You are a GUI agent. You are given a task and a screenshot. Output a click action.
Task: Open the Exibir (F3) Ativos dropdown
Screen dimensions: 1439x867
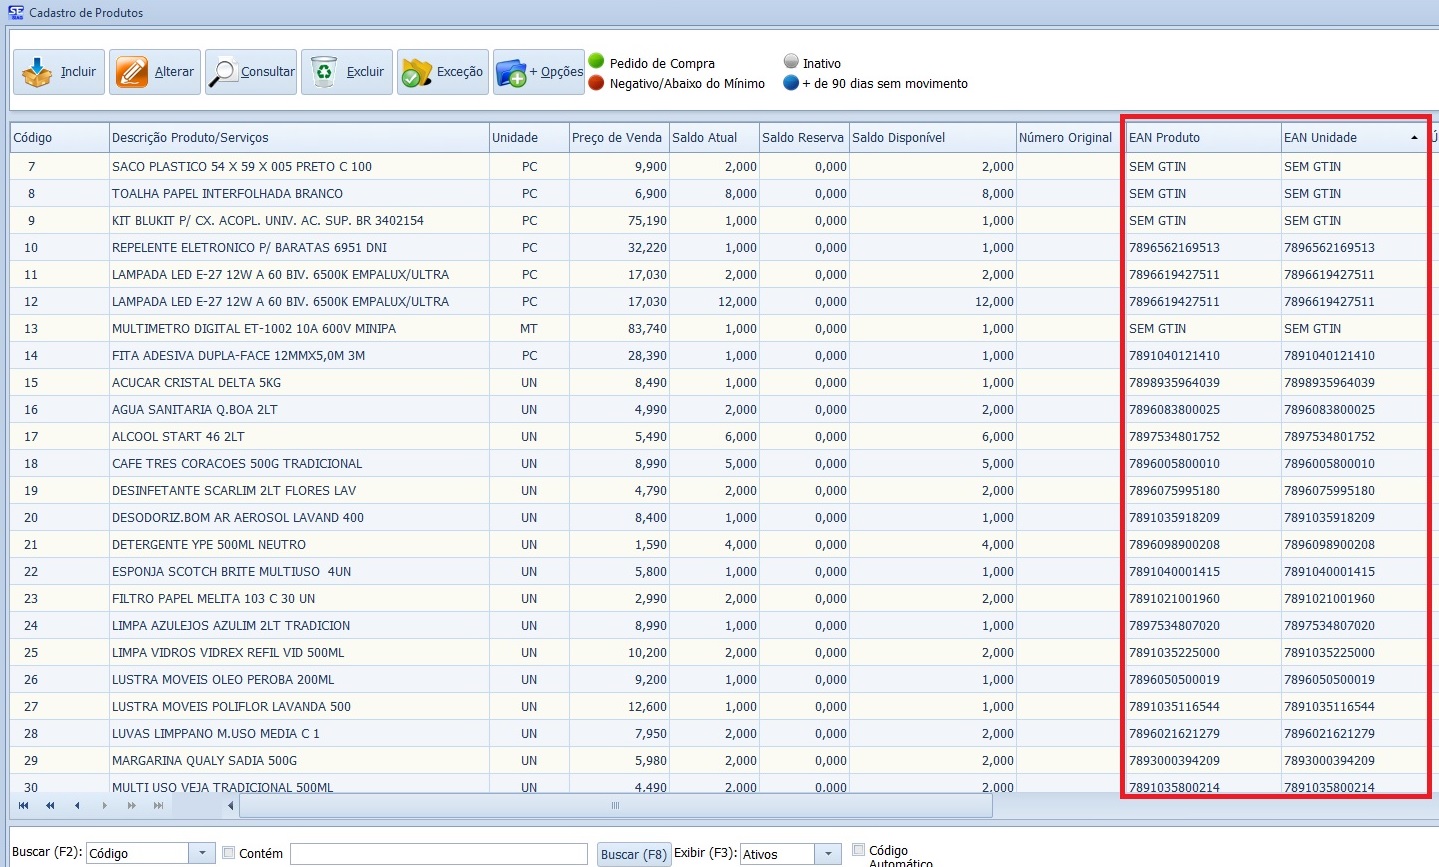click(828, 853)
